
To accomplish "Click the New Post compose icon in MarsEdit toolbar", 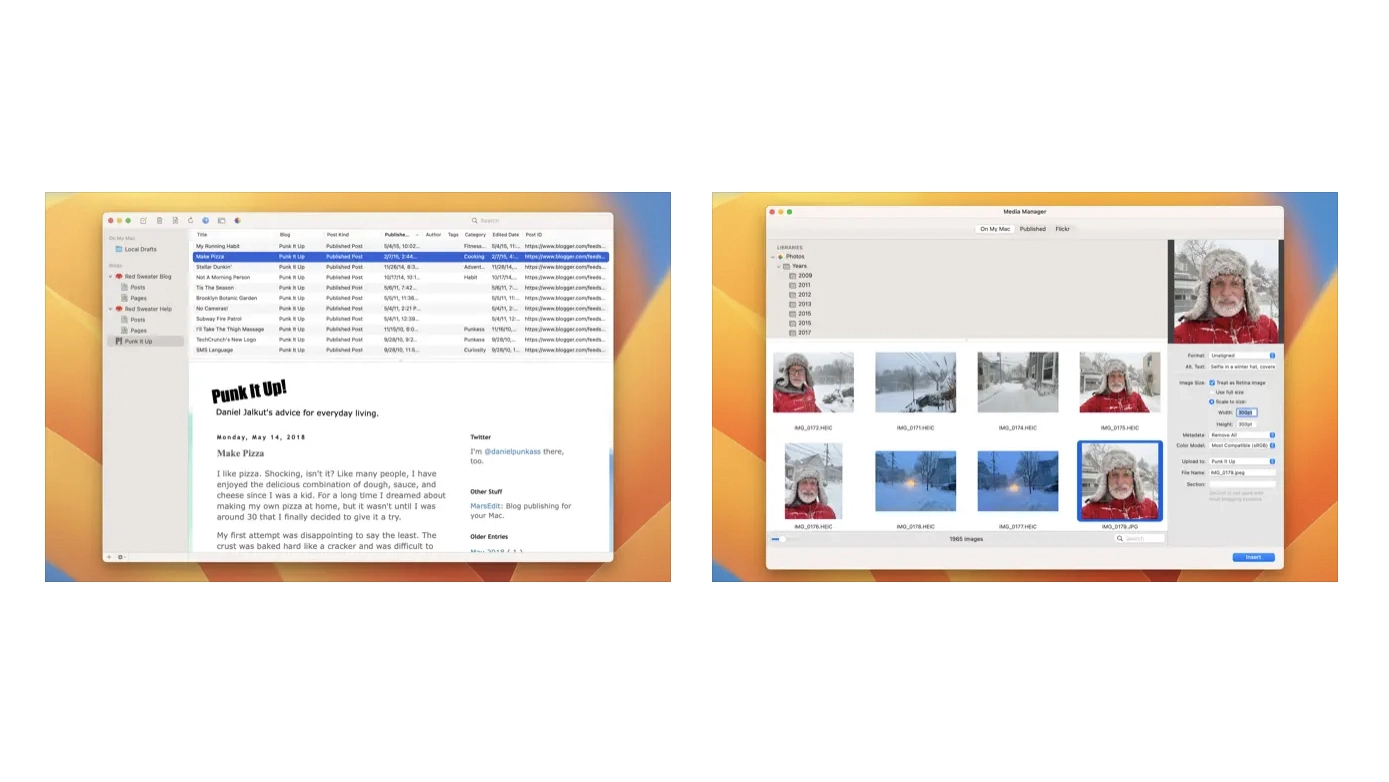I will click(x=144, y=220).
